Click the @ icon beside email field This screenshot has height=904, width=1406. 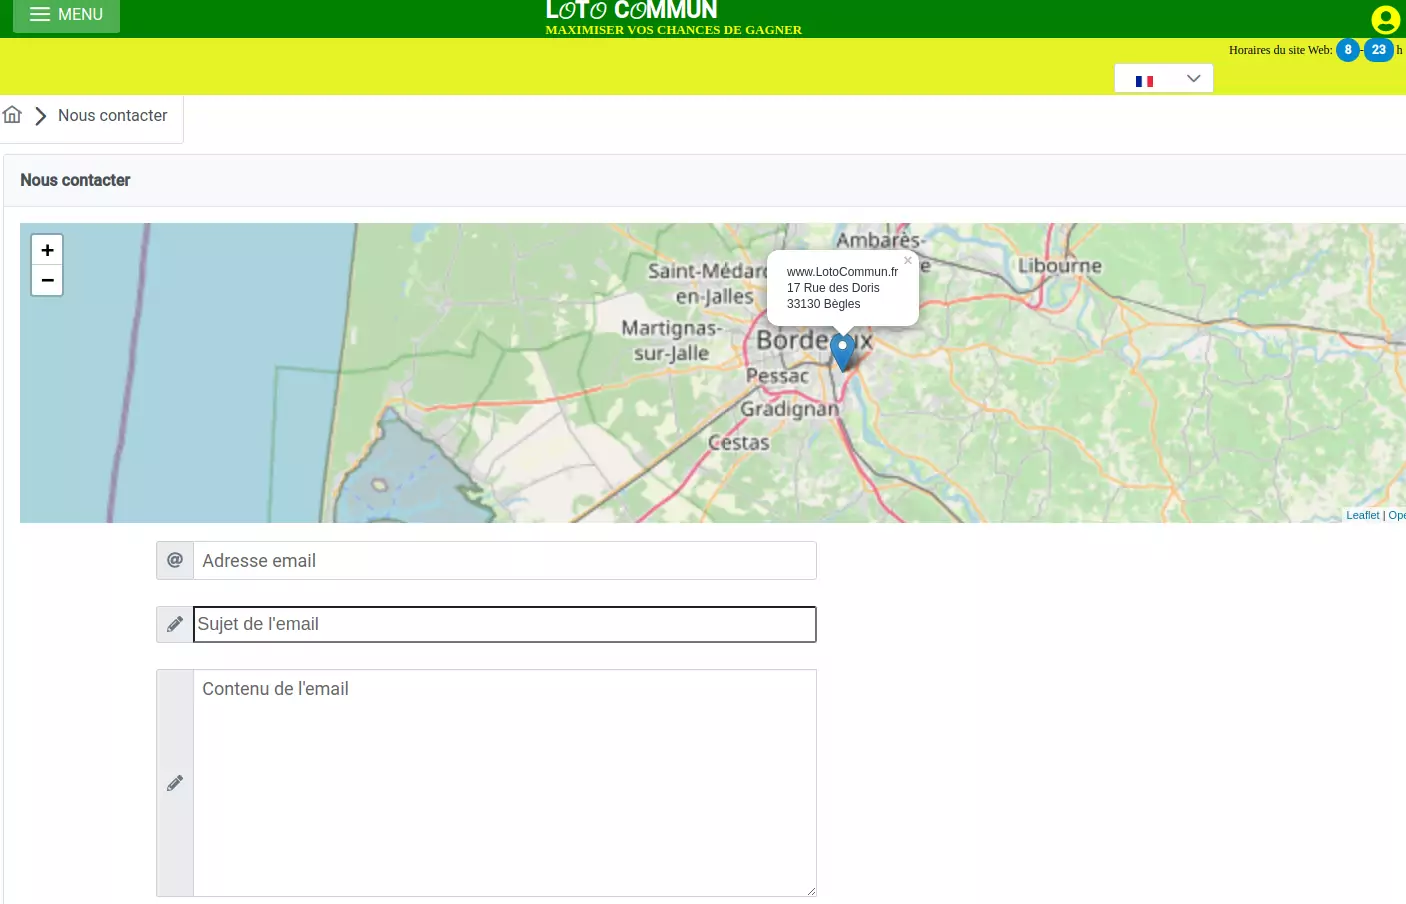pos(175,560)
